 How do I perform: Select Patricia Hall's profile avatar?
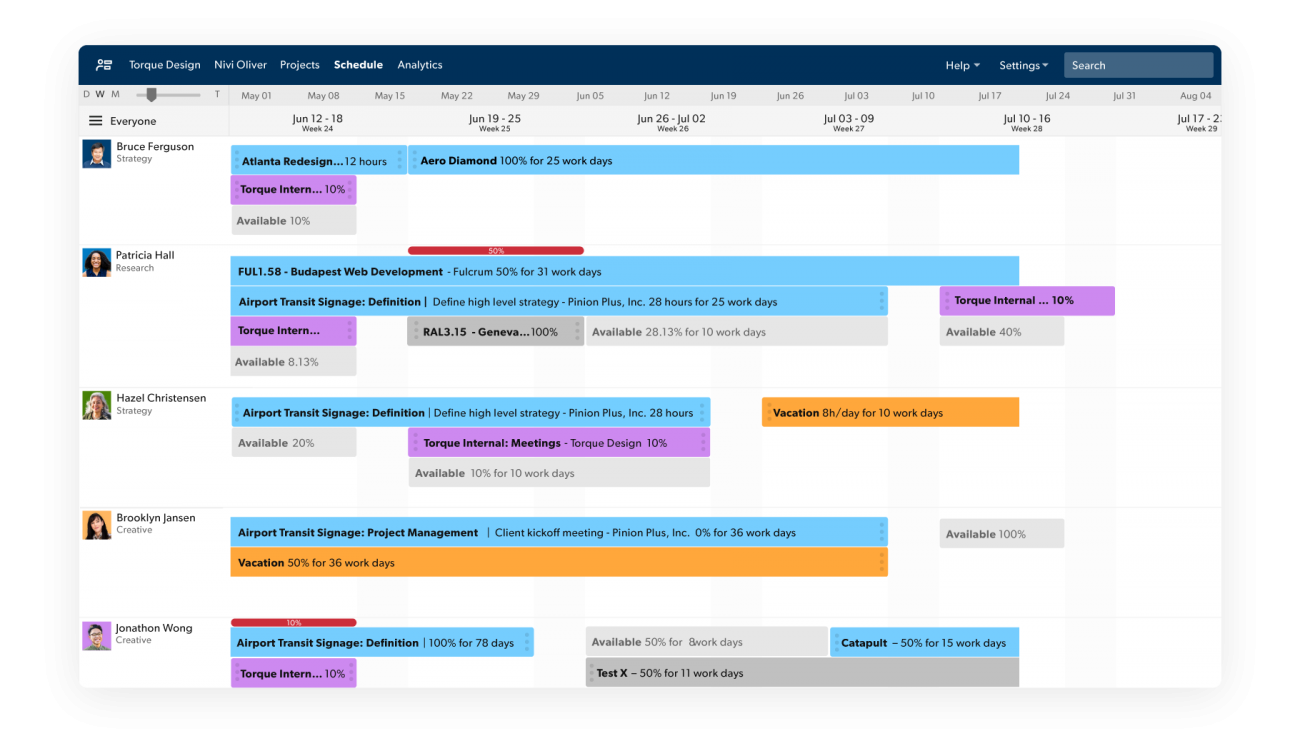pyautogui.click(x=96, y=262)
